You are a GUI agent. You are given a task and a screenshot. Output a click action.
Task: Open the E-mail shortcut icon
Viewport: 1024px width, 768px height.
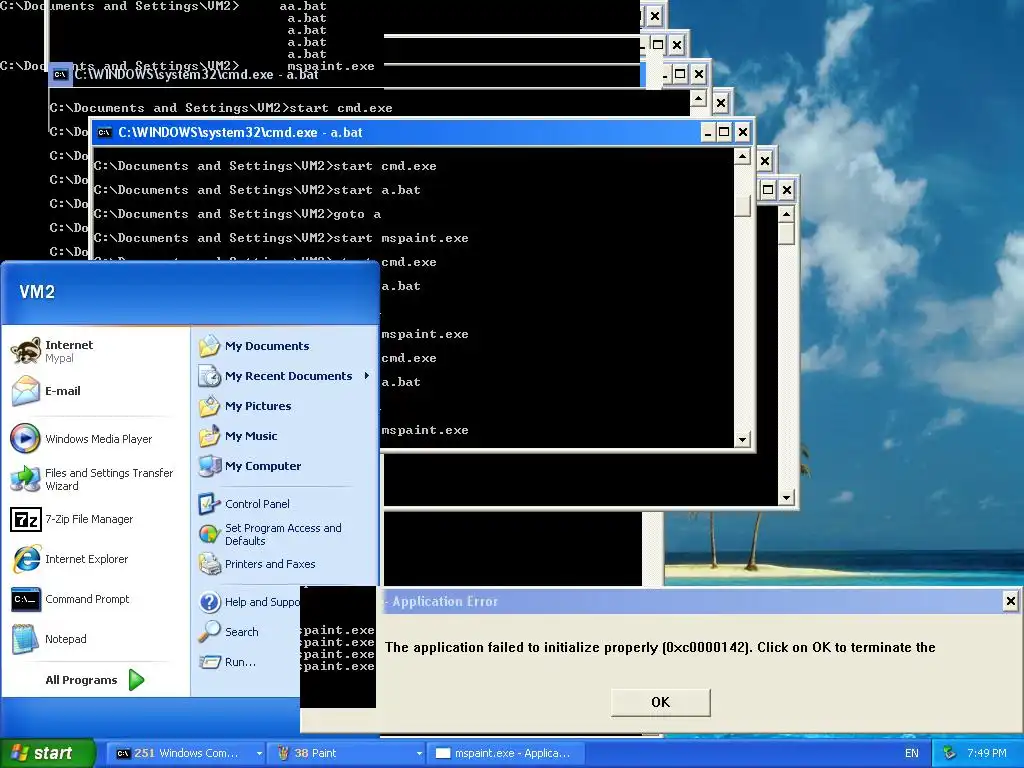pos(26,391)
